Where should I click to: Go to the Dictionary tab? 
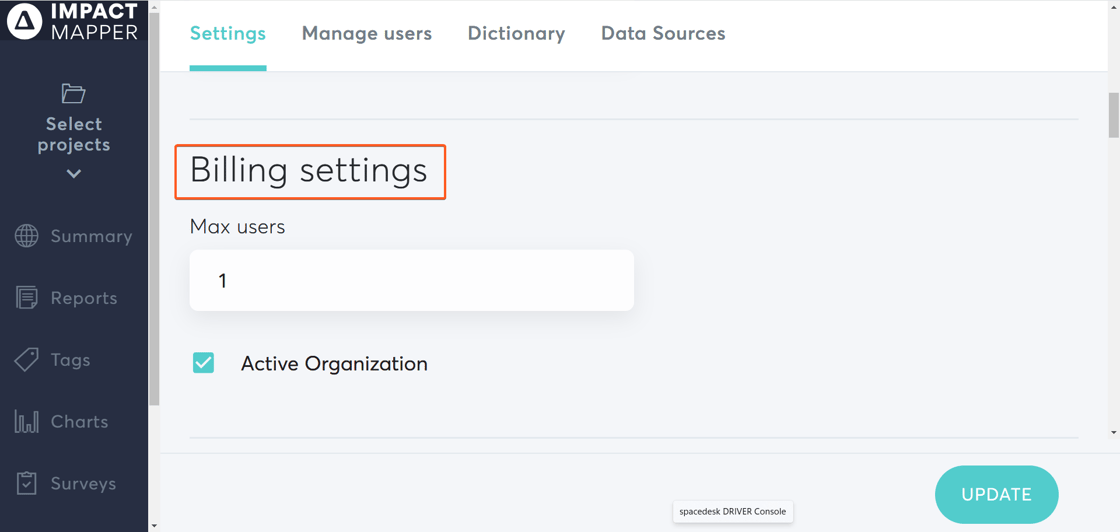tap(516, 34)
